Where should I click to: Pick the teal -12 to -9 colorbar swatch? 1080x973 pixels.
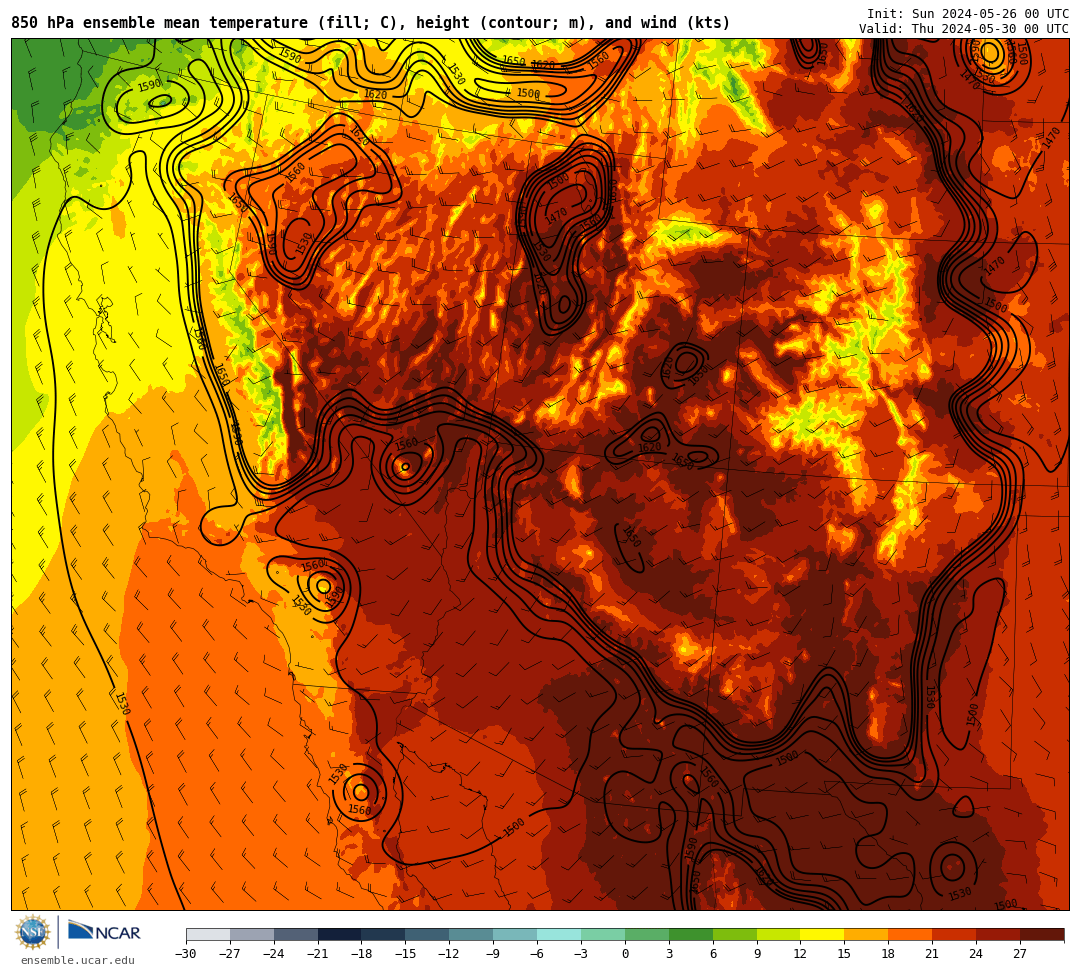click(x=472, y=934)
